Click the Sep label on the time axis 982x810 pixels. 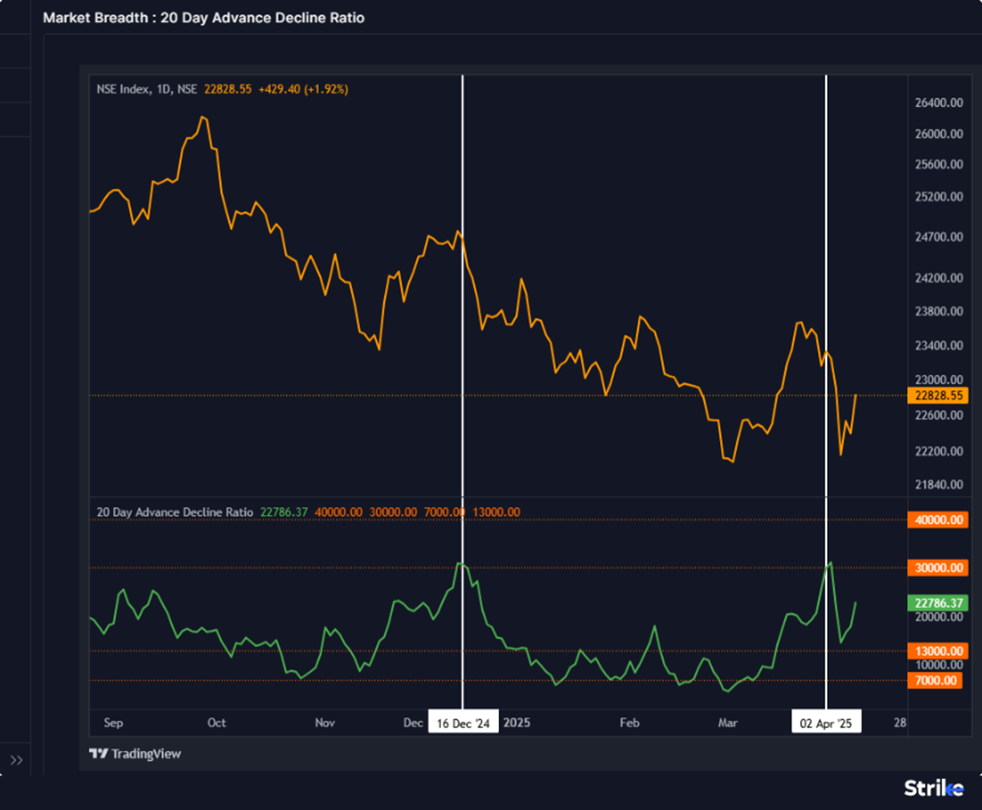click(x=113, y=722)
